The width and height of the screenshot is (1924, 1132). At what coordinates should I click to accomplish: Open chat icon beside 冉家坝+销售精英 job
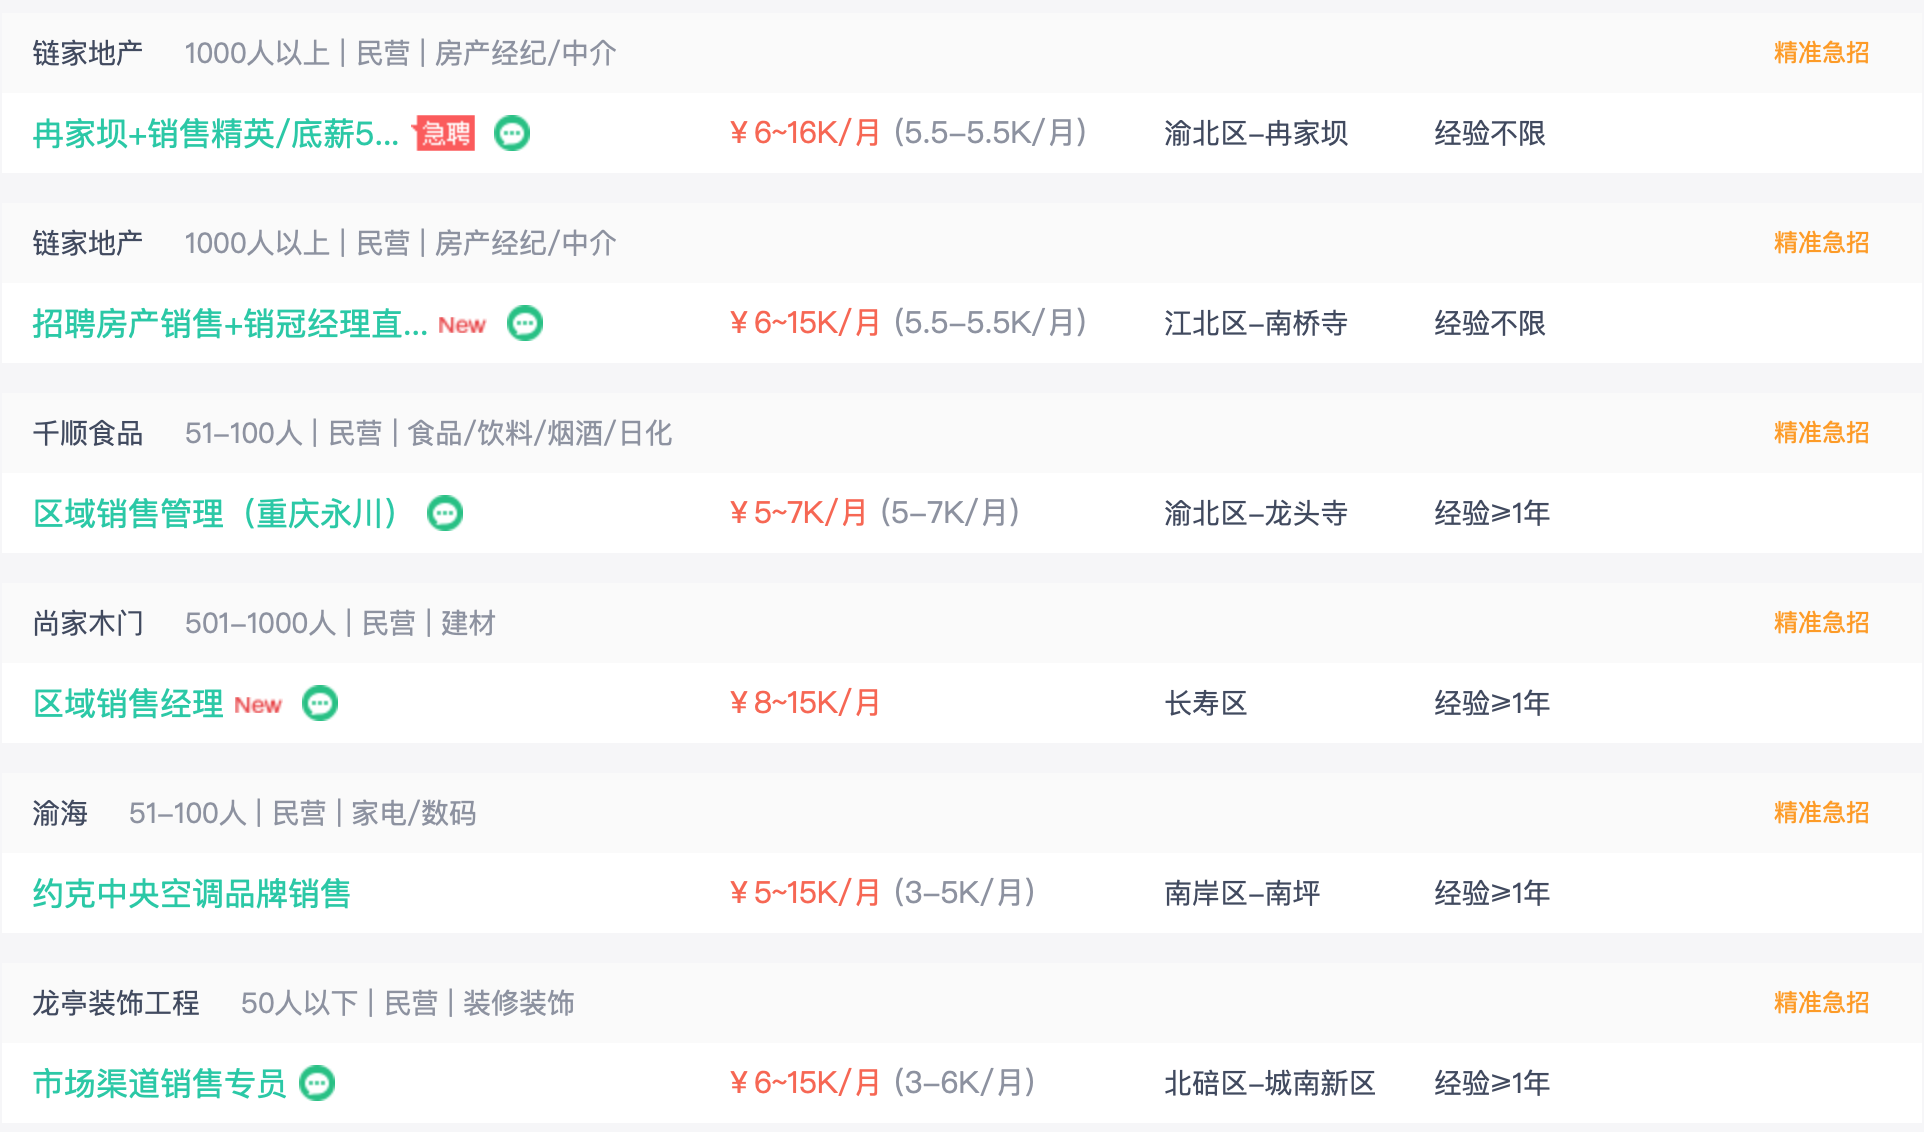coord(512,133)
